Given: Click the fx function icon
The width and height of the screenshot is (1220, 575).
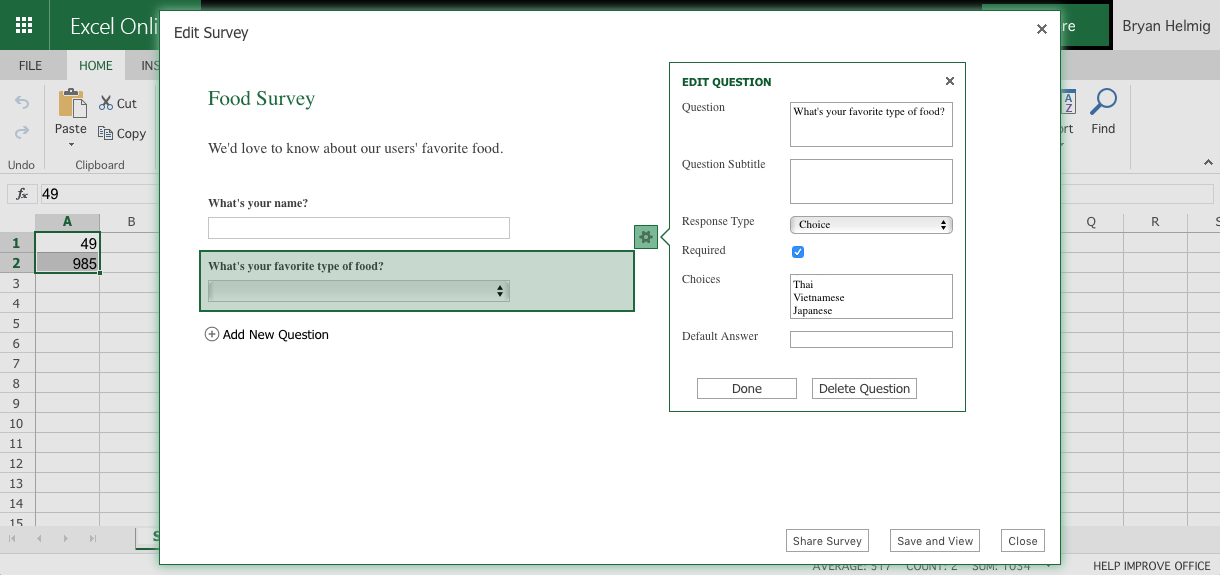Looking at the screenshot, I should coord(22,194).
